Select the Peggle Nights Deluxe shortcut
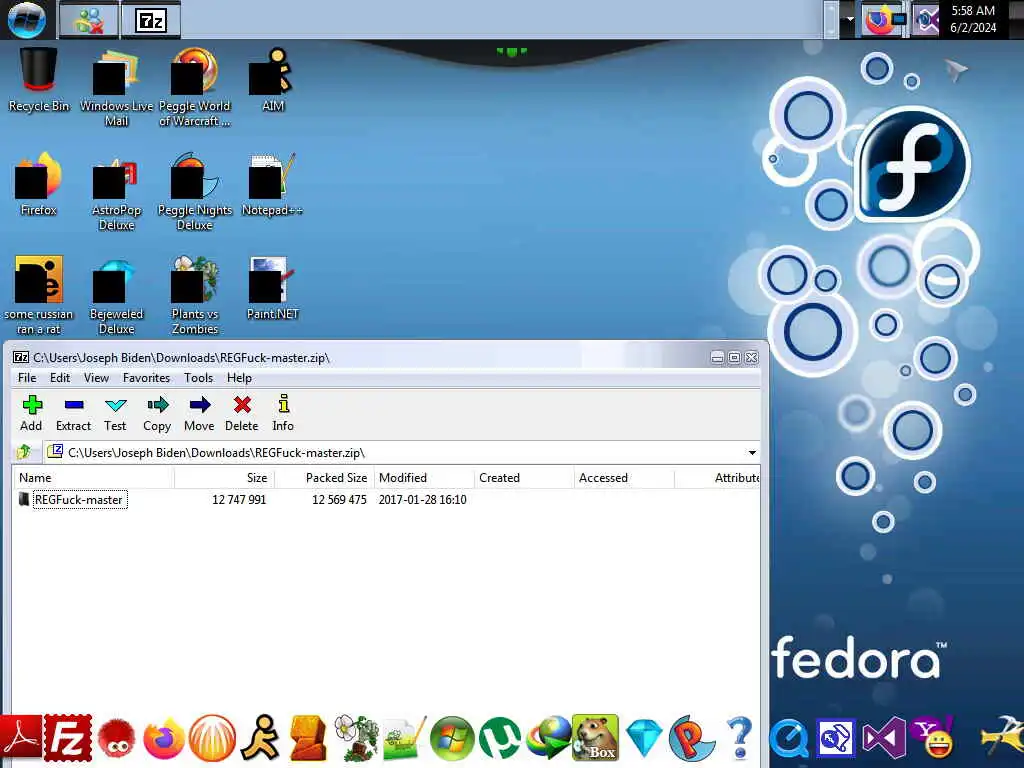 pos(195,191)
